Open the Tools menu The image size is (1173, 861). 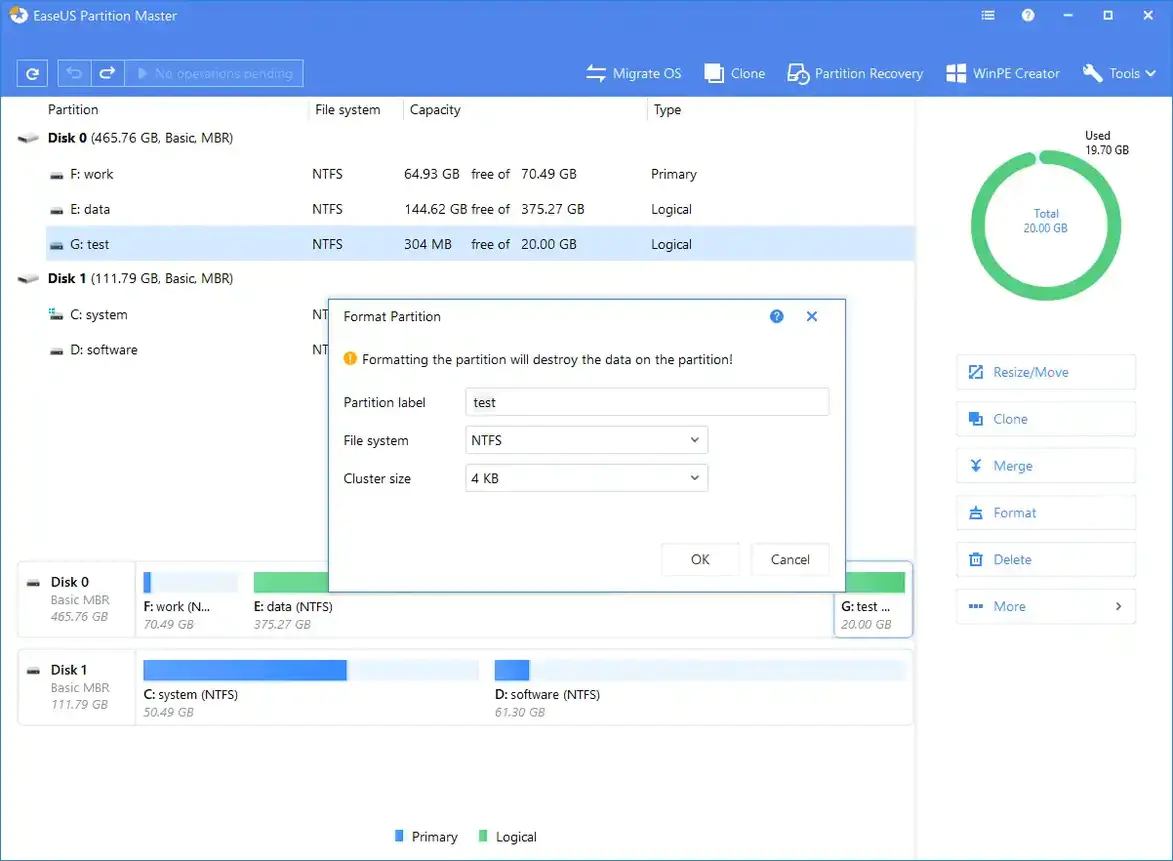pyautogui.click(x=1118, y=73)
